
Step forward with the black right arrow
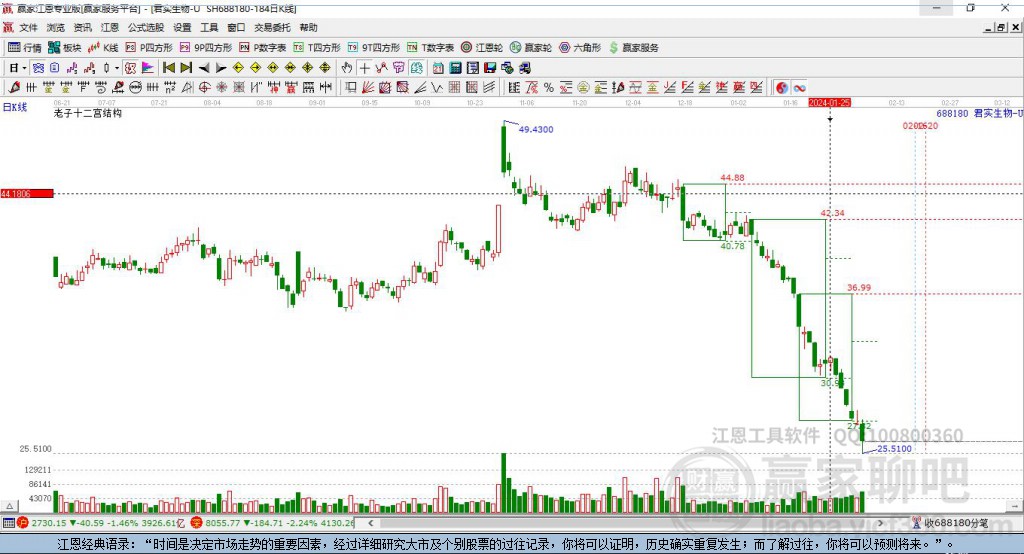click(221, 68)
